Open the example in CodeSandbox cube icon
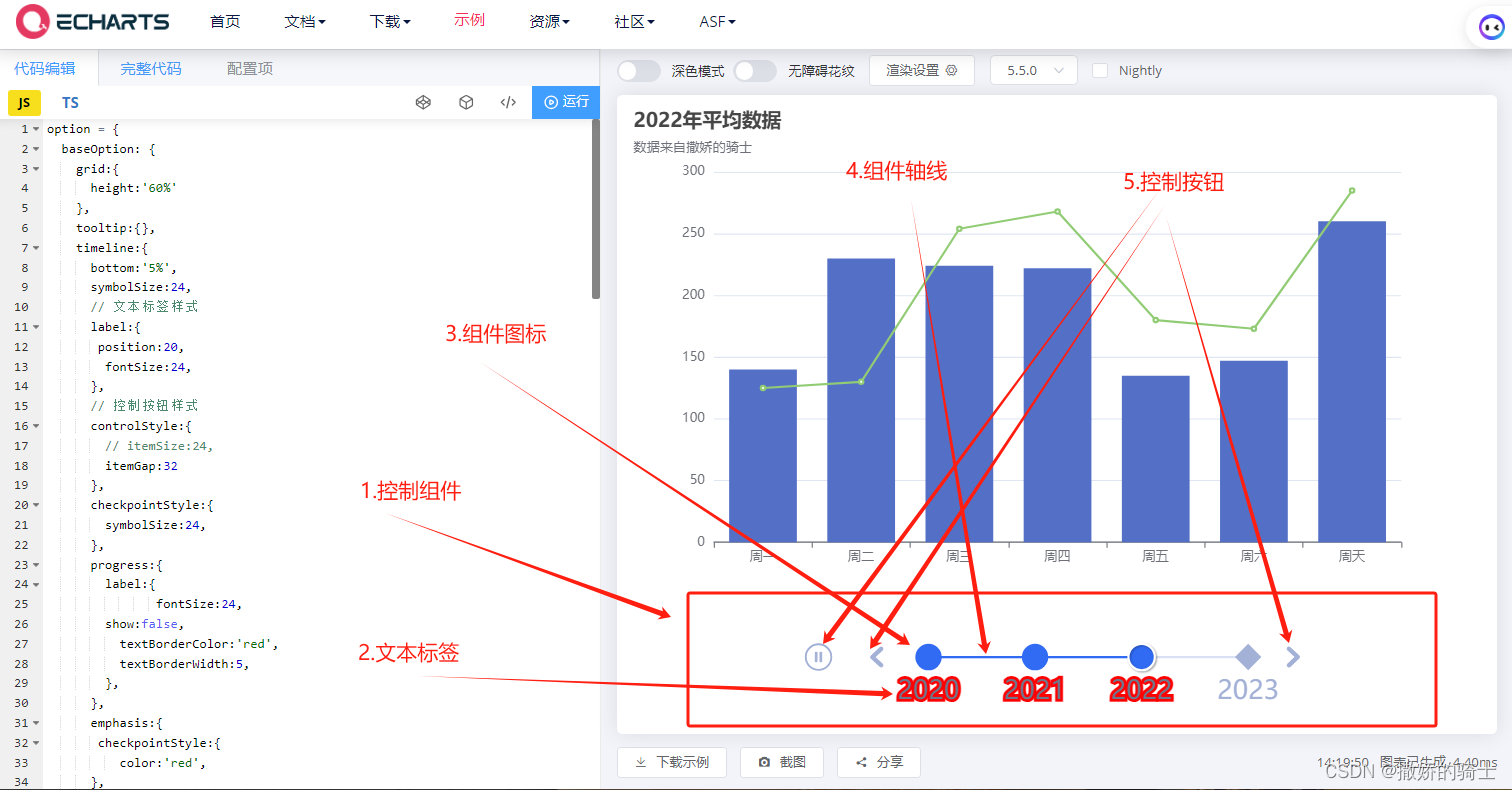This screenshot has width=1512, height=790. [x=466, y=102]
